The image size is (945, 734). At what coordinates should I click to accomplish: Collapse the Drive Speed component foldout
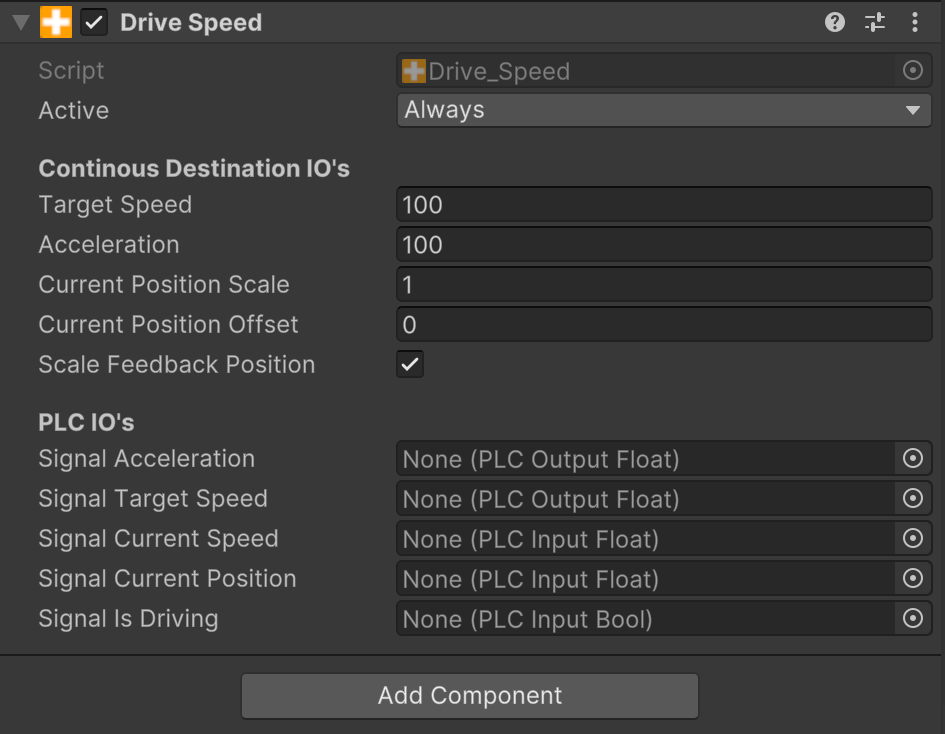point(20,23)
